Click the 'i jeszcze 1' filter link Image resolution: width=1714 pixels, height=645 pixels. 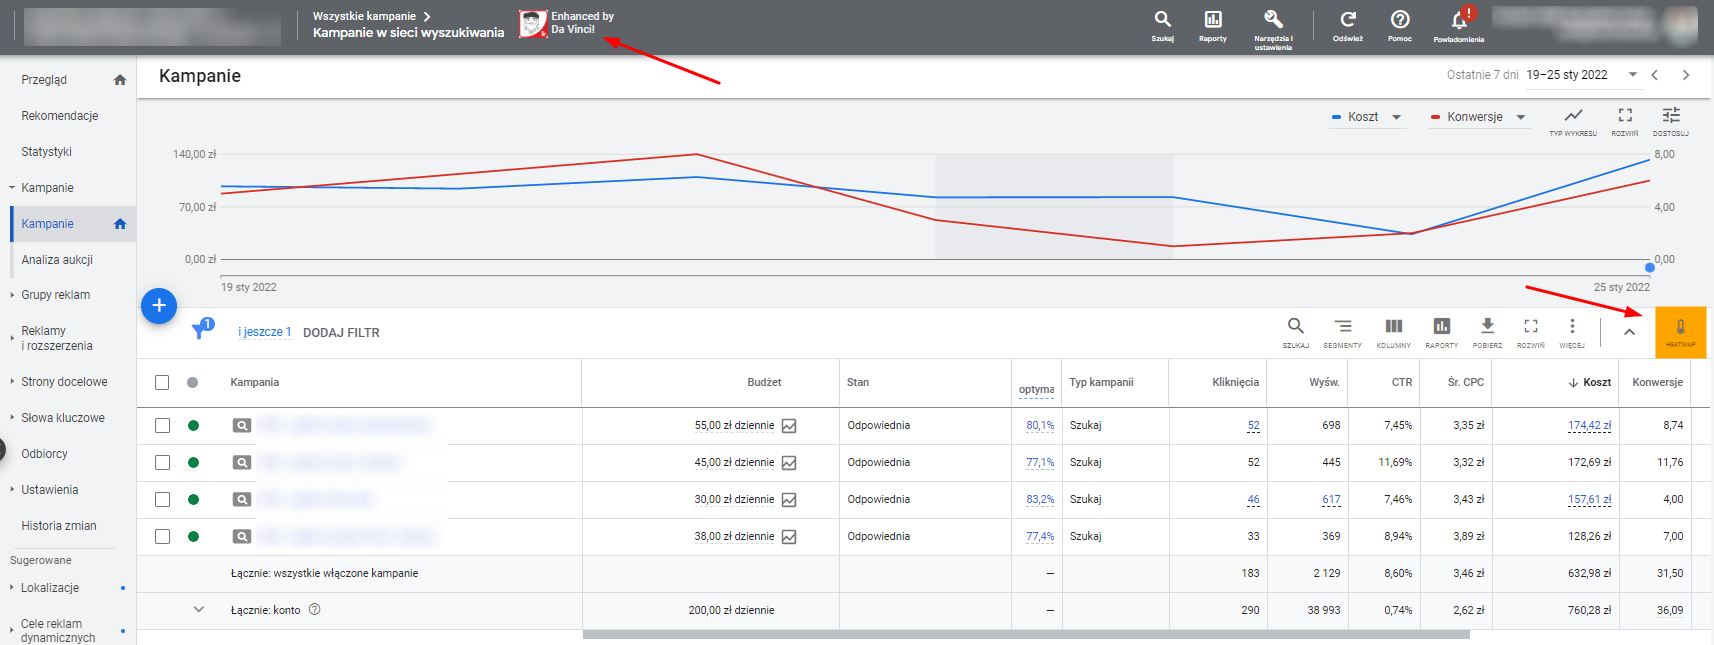(265, 332)
